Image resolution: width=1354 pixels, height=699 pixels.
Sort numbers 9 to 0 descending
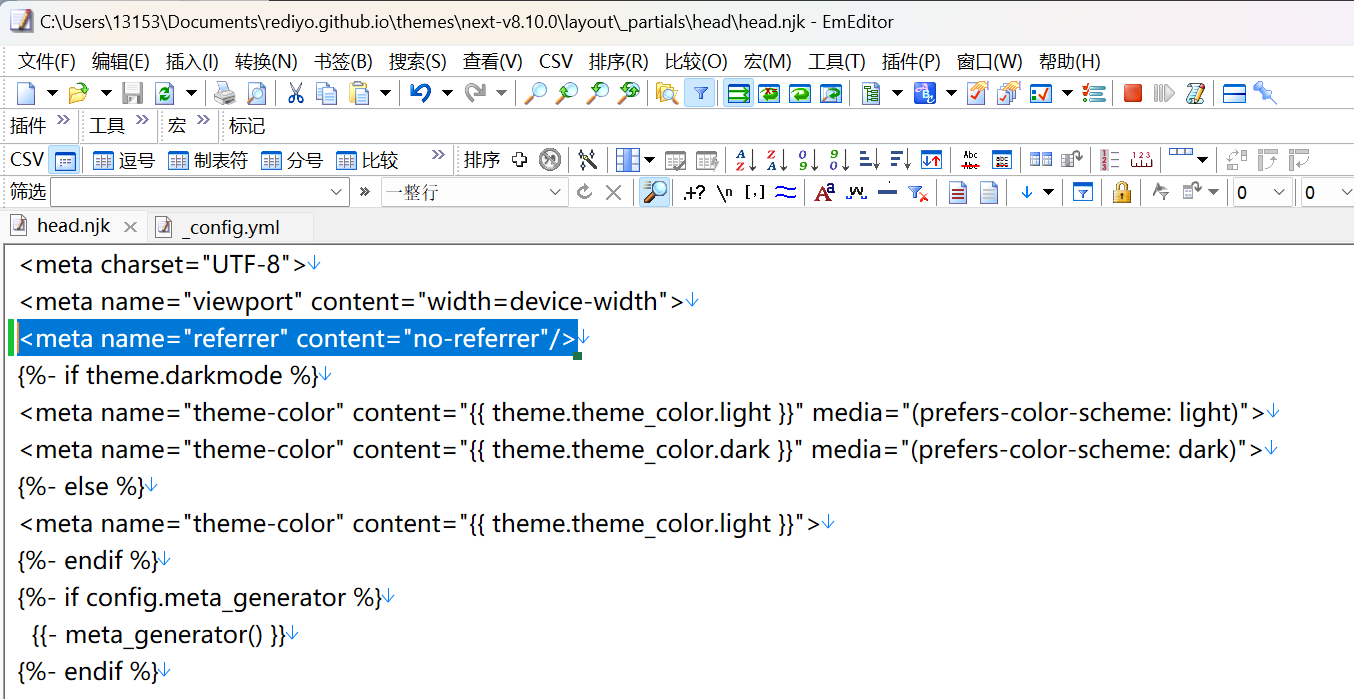[x=839, y=160]
